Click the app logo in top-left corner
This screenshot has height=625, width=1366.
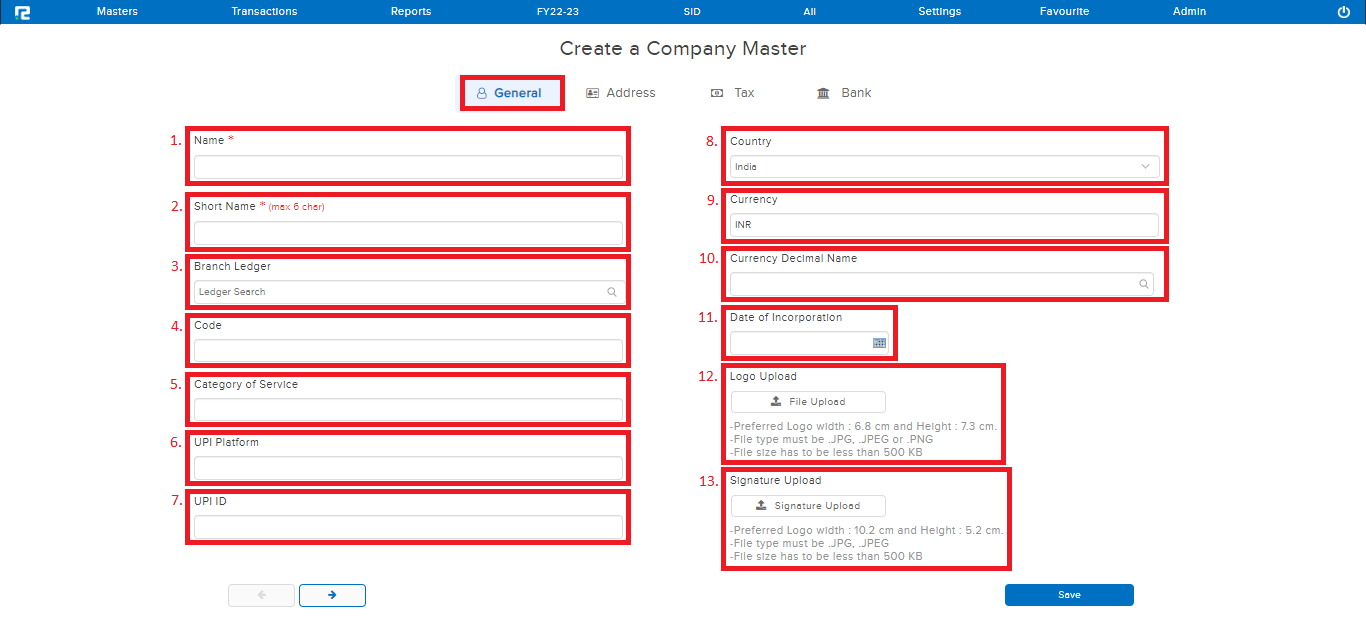coord(22,12)
